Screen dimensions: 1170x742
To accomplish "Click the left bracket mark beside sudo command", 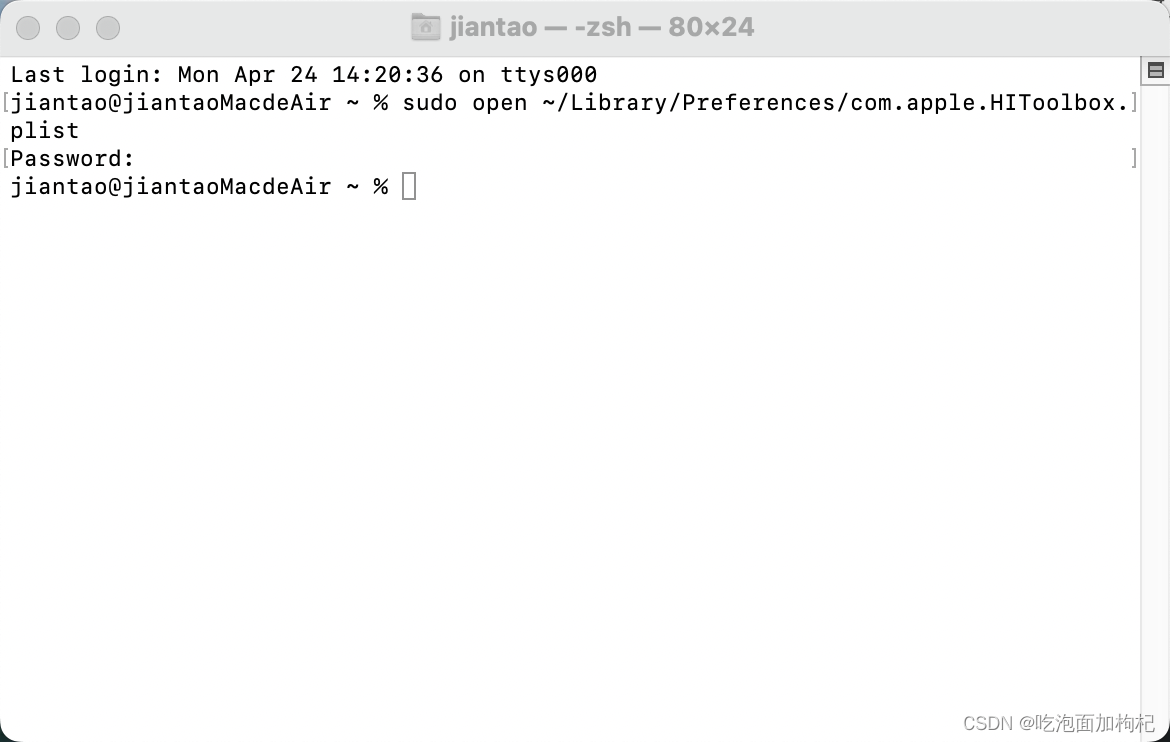I will [x=5, y=102].
